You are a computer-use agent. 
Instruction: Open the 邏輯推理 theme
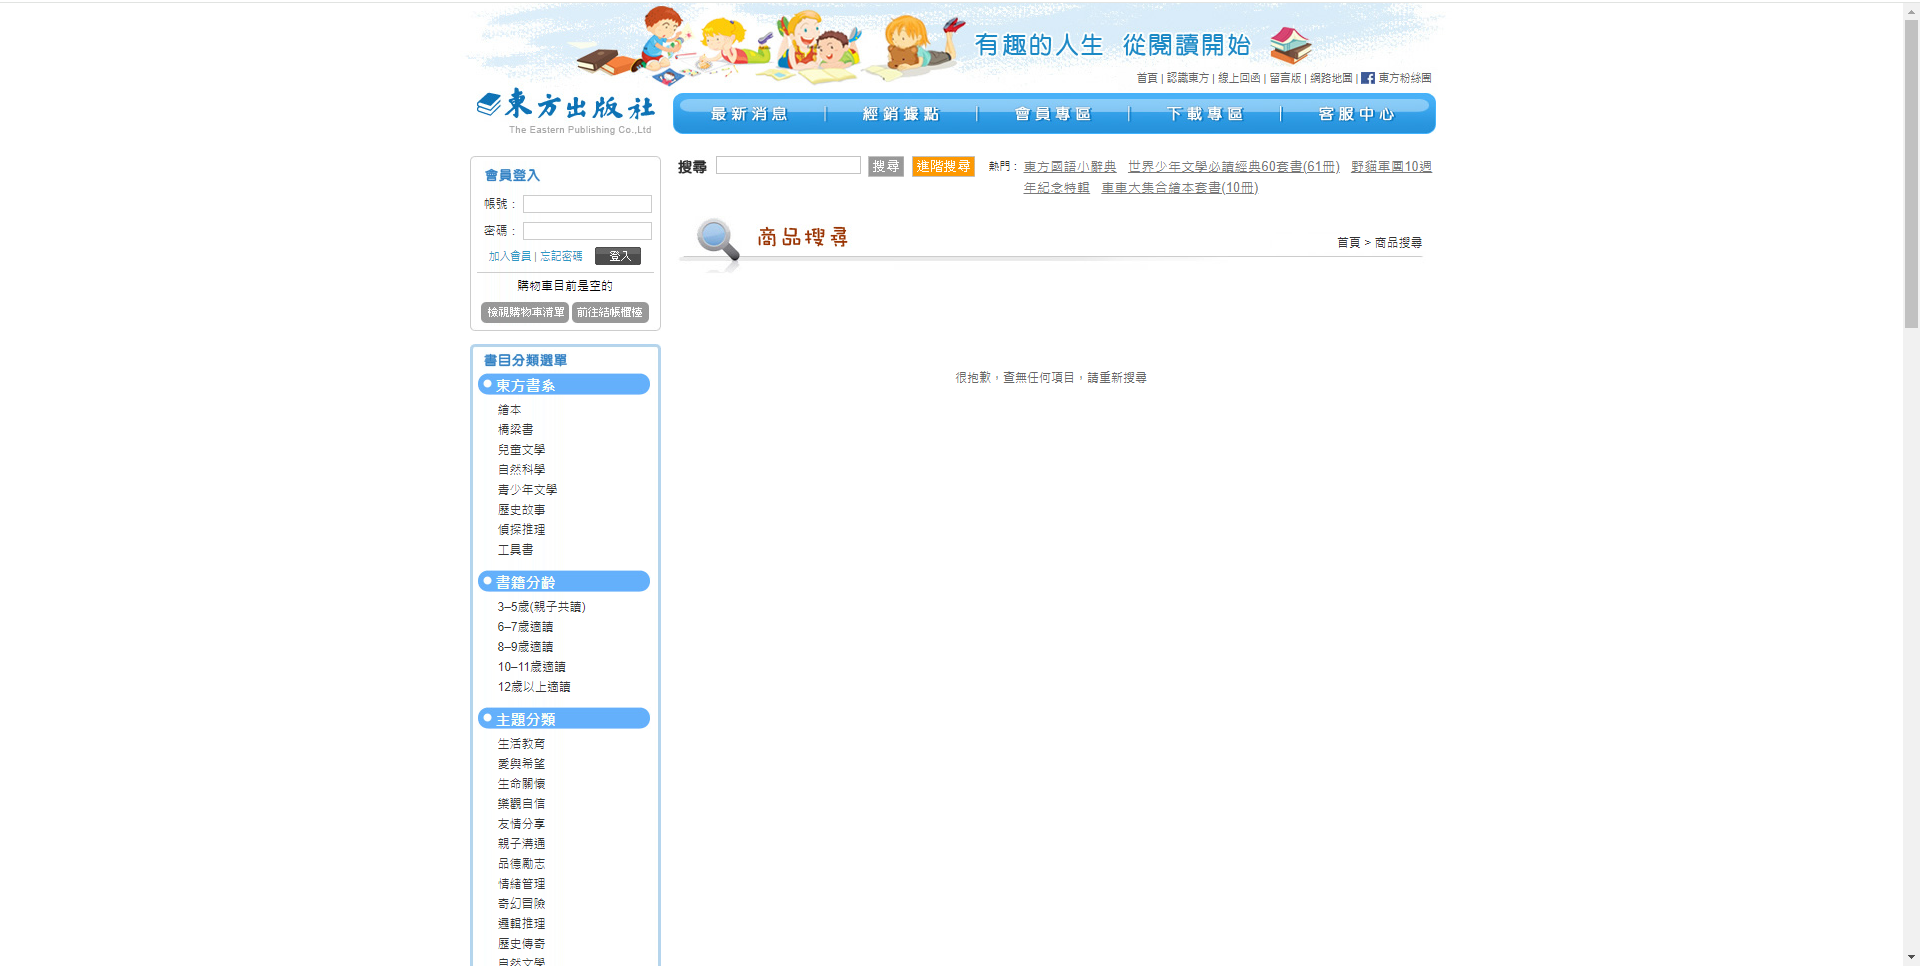522,924
